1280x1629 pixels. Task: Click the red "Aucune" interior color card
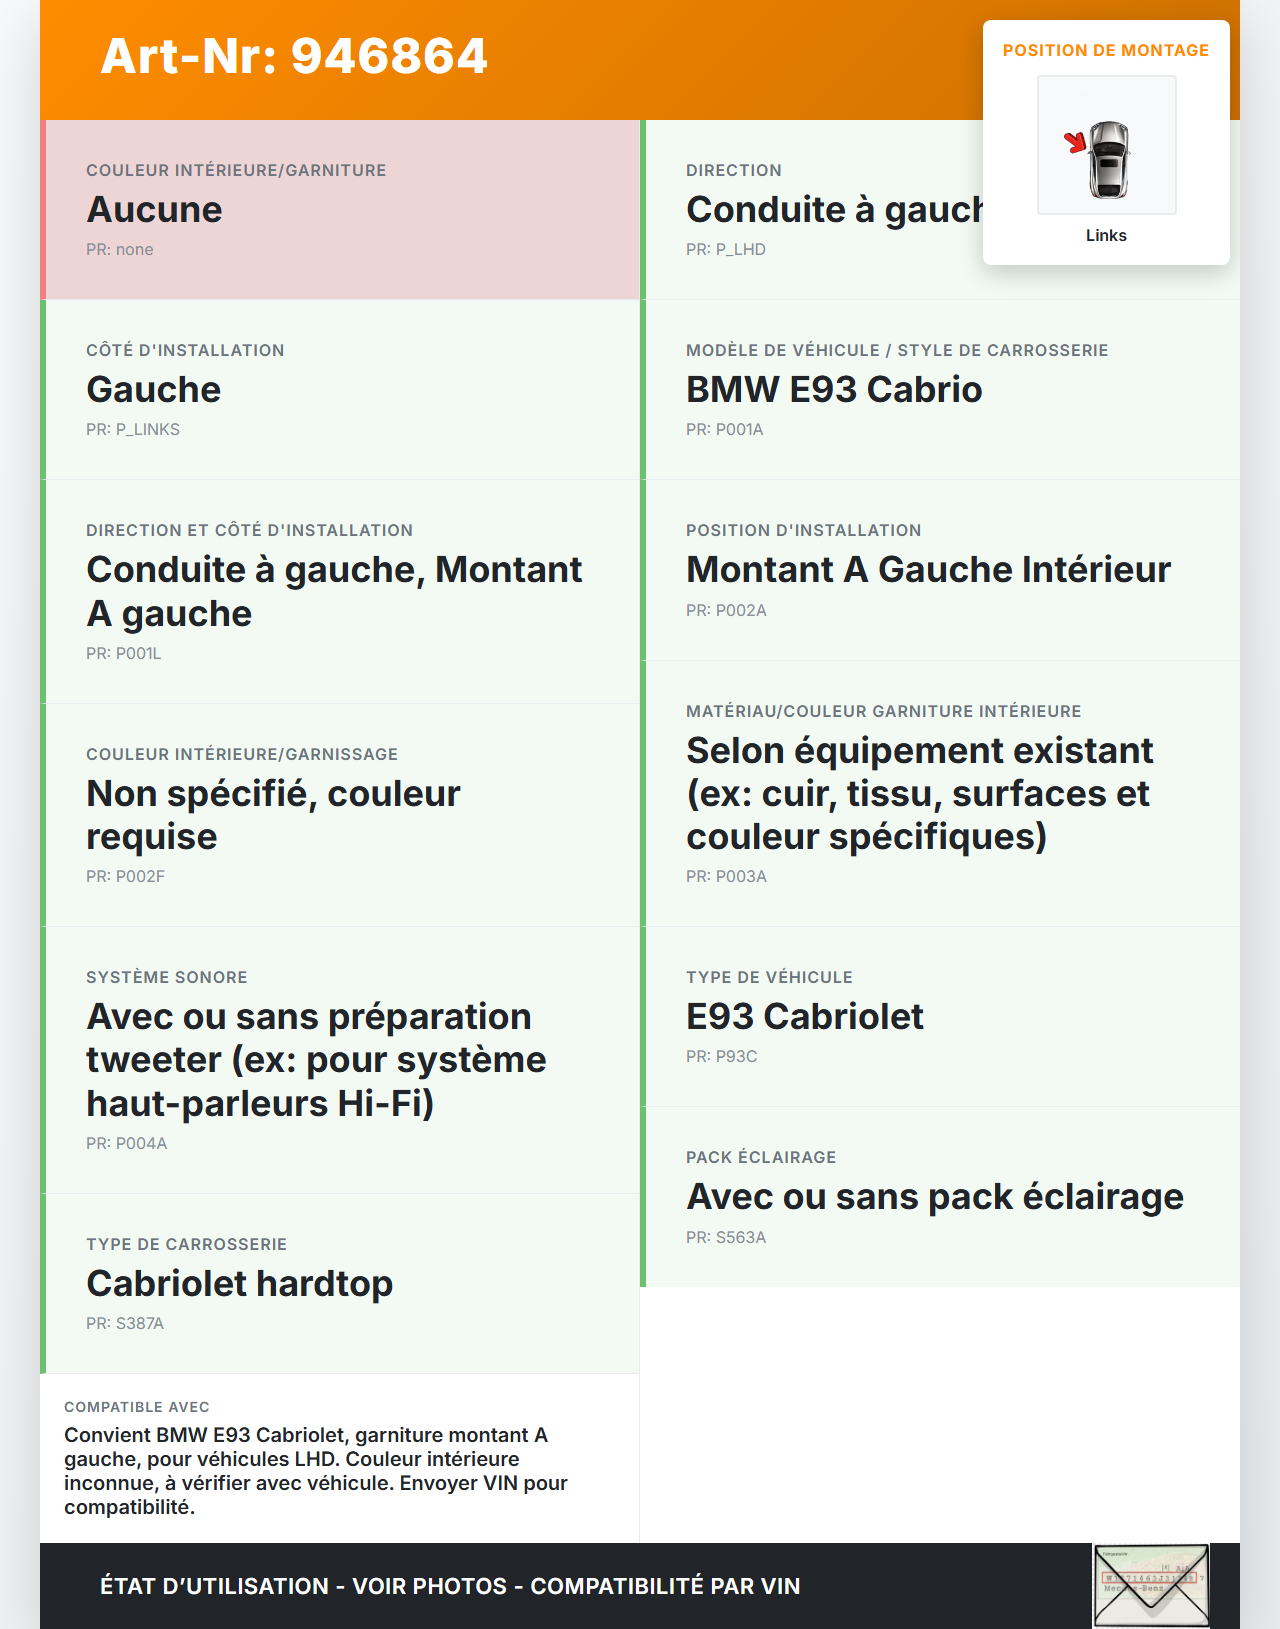click(x=340, y=210)
